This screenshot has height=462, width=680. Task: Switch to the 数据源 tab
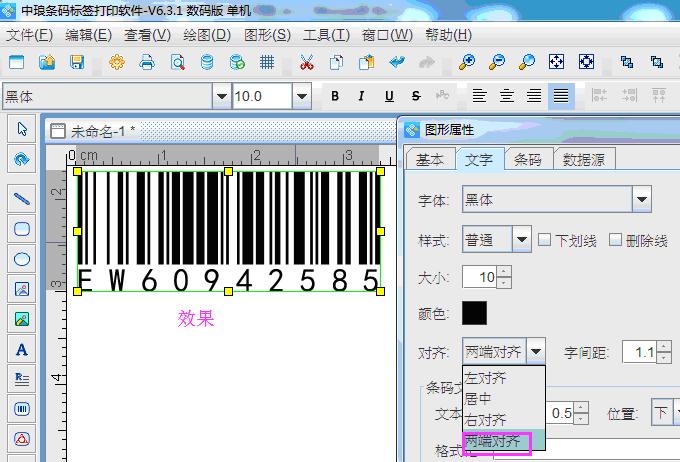point(584,159)
